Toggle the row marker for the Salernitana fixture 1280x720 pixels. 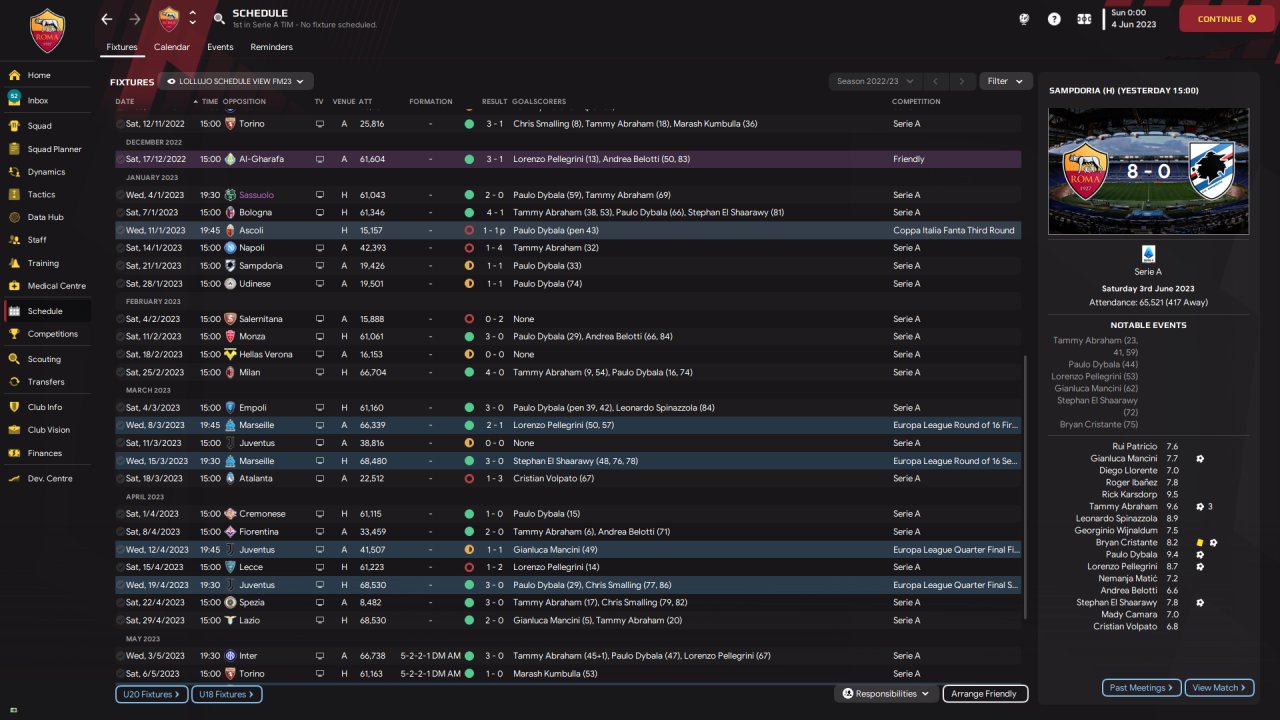[120, 319]
